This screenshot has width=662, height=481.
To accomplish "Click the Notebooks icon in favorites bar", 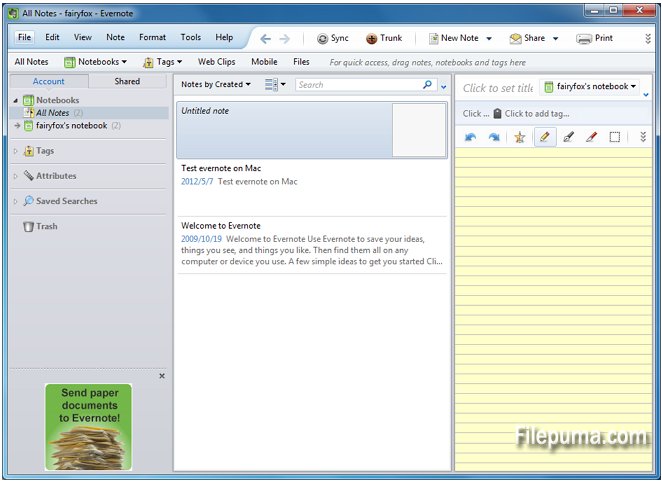I will (x=70, y=62).
